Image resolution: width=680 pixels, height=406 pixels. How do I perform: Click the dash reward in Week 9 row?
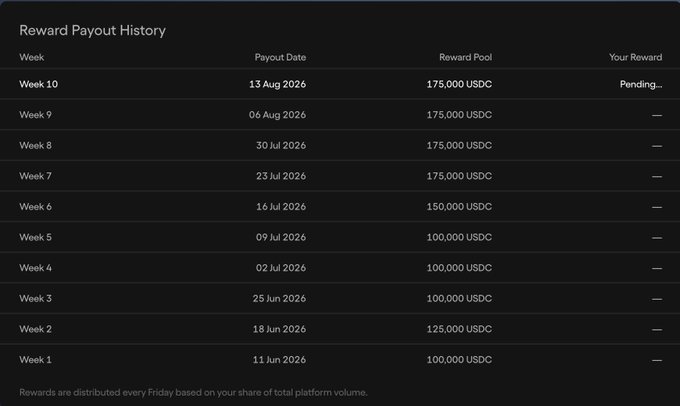click(x=657, y=115)
